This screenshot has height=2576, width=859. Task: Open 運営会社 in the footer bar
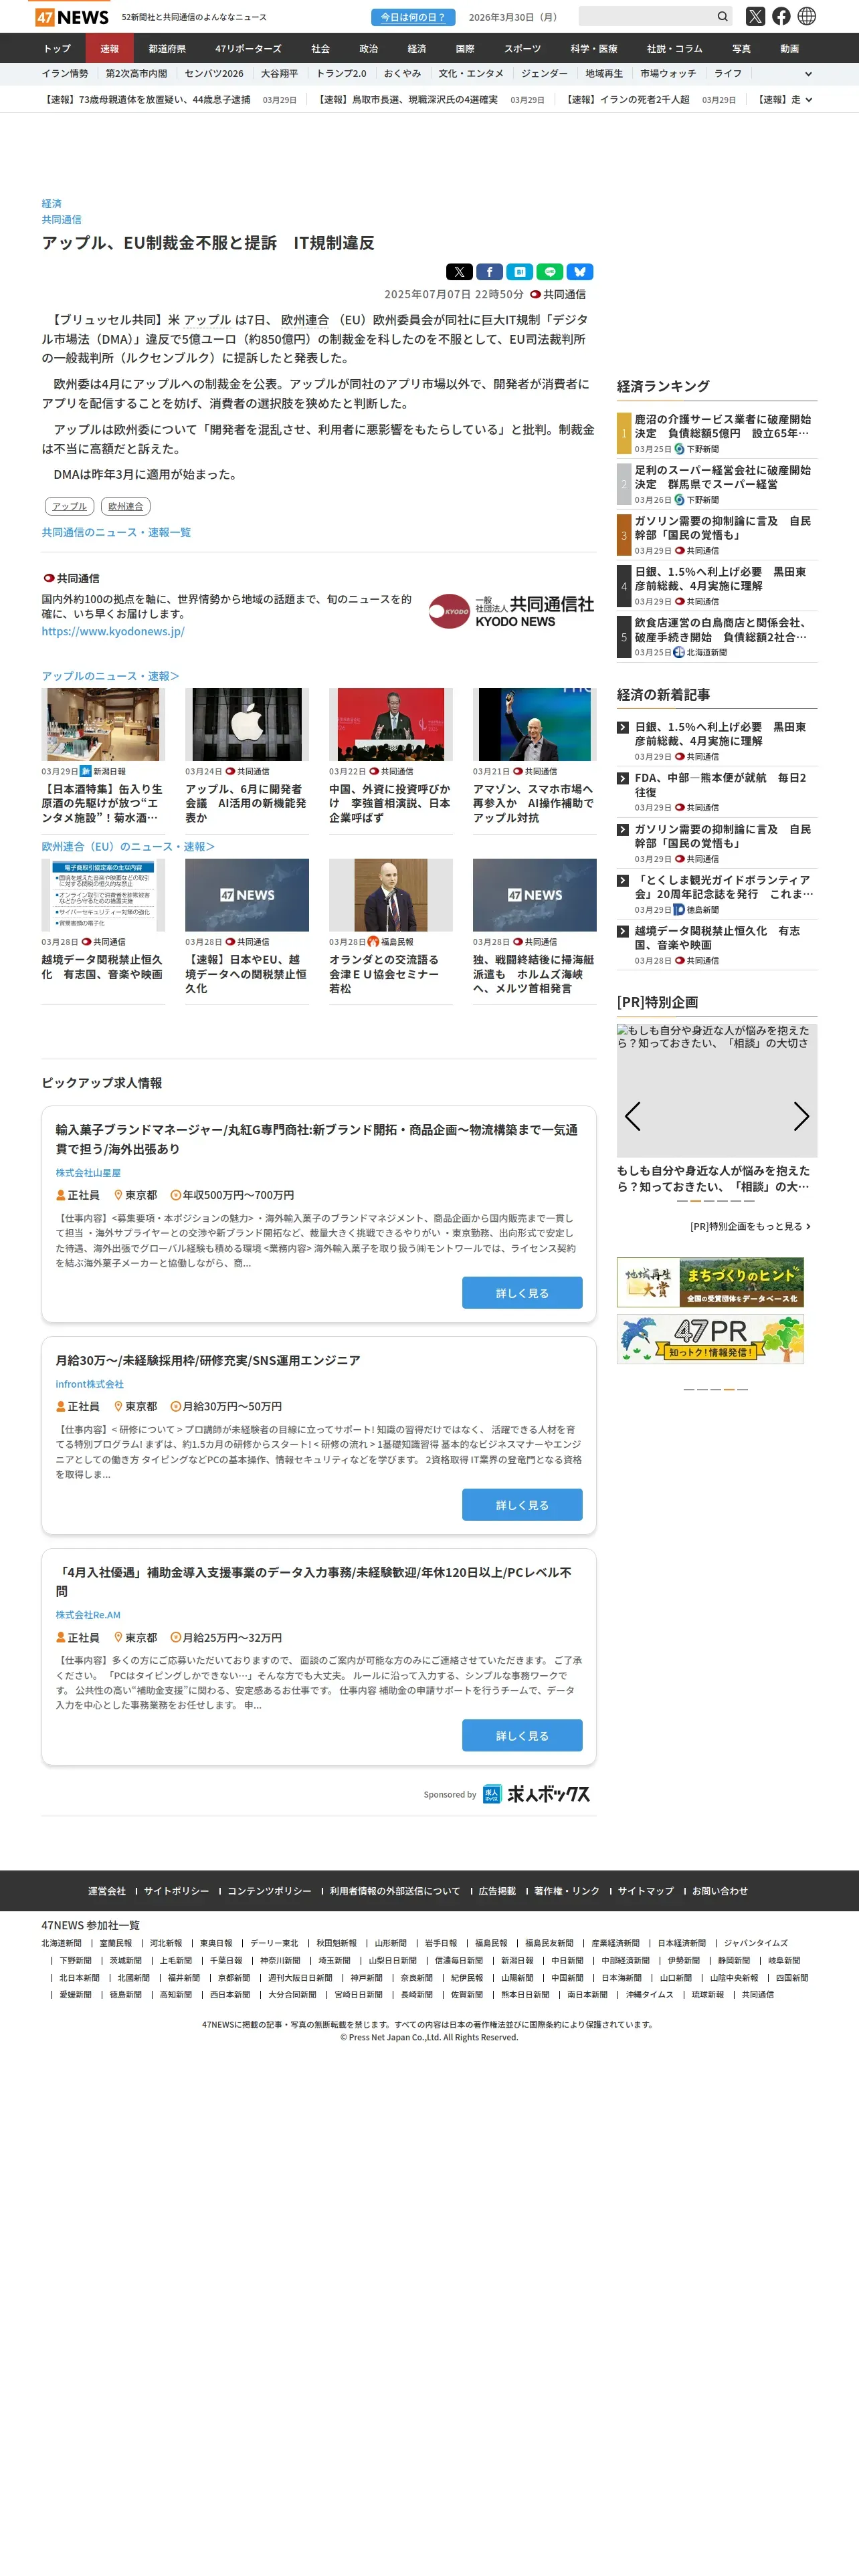tap(107, 1891)
